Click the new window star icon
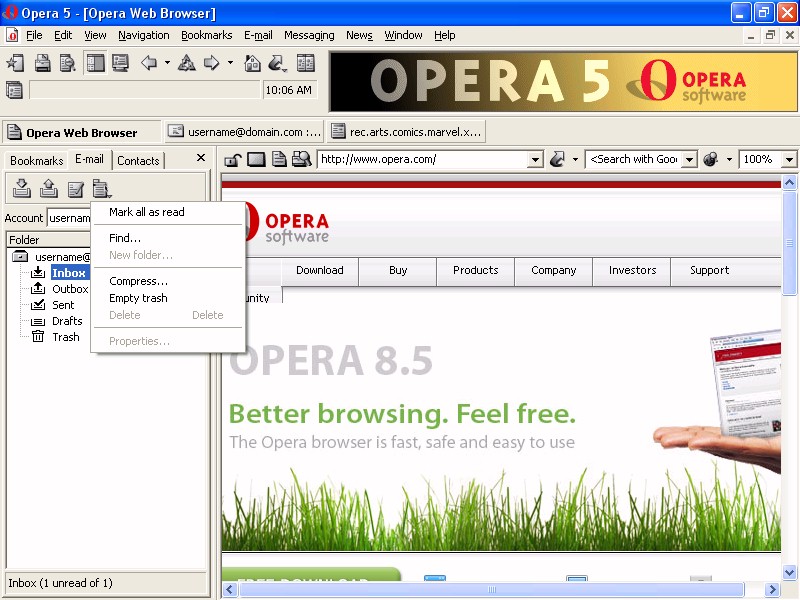 pyautogui.click(x=15, y=63)
